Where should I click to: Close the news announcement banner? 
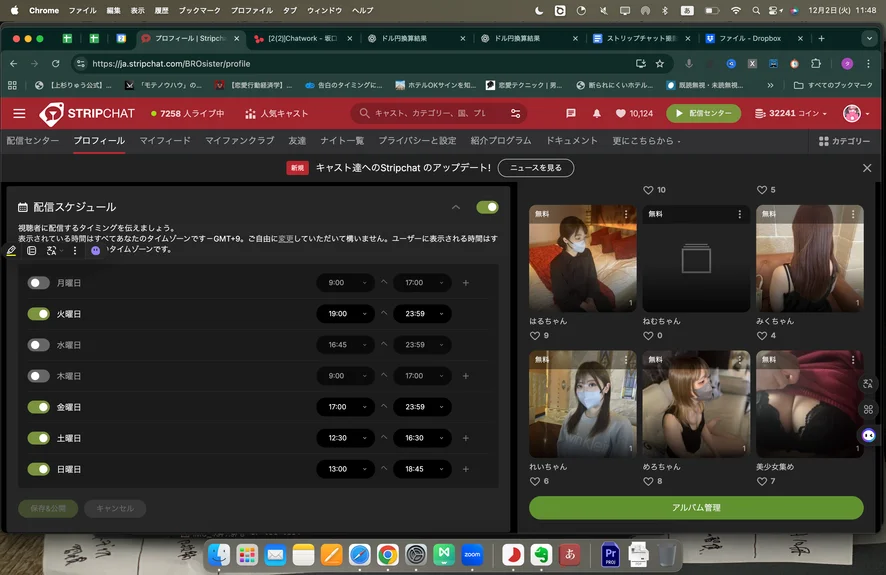pos(867,168)
